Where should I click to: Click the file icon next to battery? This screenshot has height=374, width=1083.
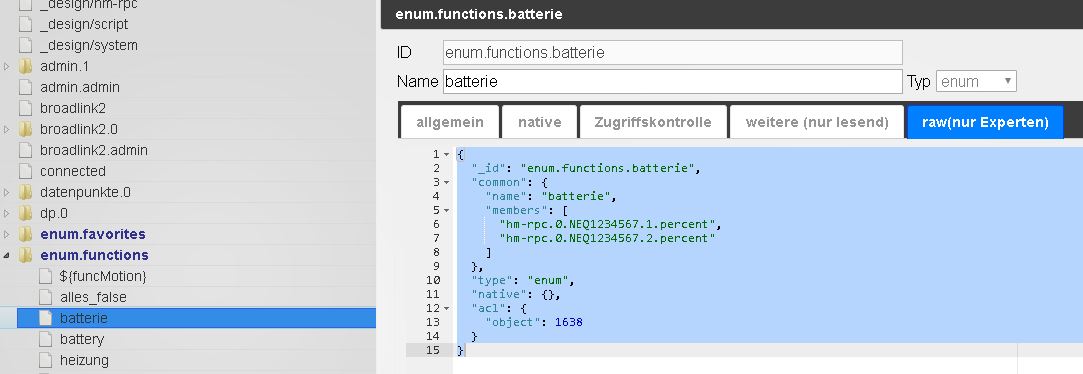pos(46,339)
